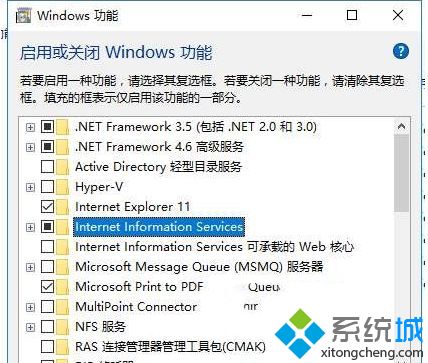
Task: Click folder icon beside NFS 服务
Action: 62,327
